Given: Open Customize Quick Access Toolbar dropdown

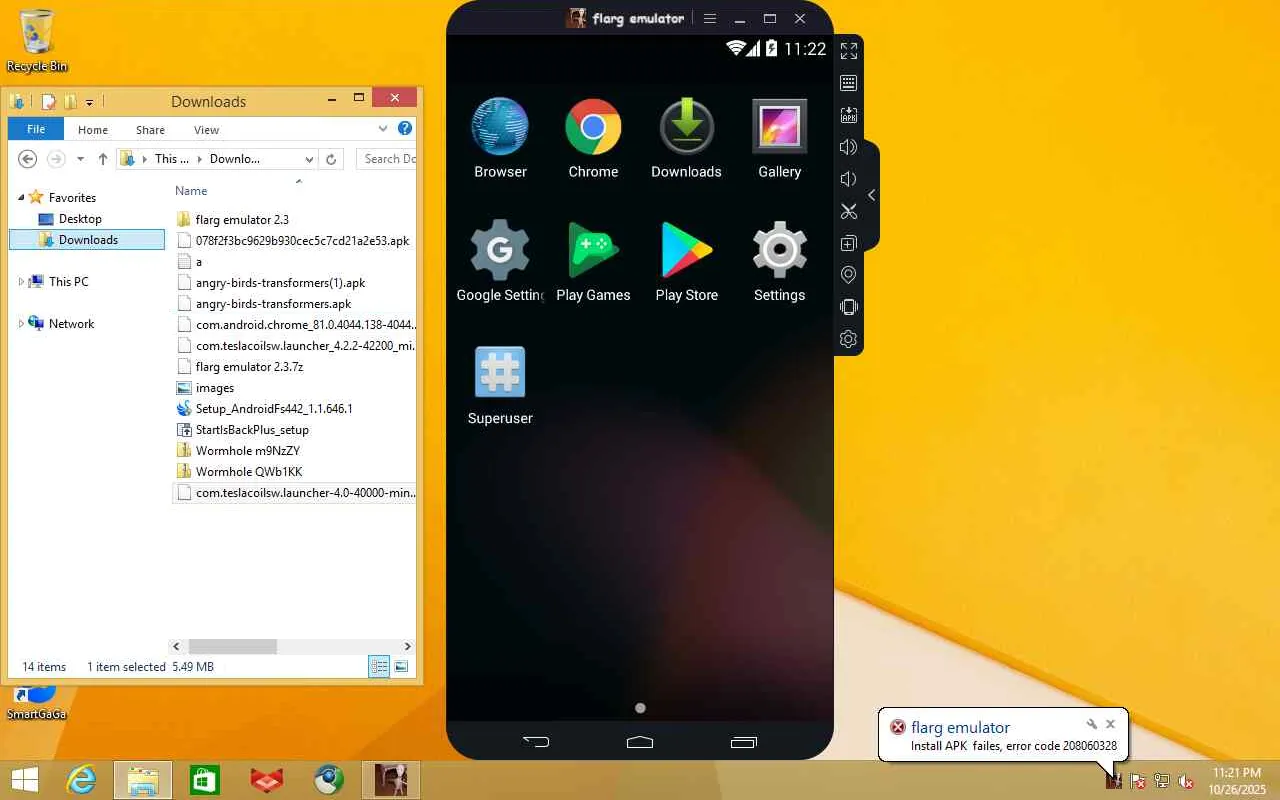Looking at the screenshot, I should tap(89, 102).
